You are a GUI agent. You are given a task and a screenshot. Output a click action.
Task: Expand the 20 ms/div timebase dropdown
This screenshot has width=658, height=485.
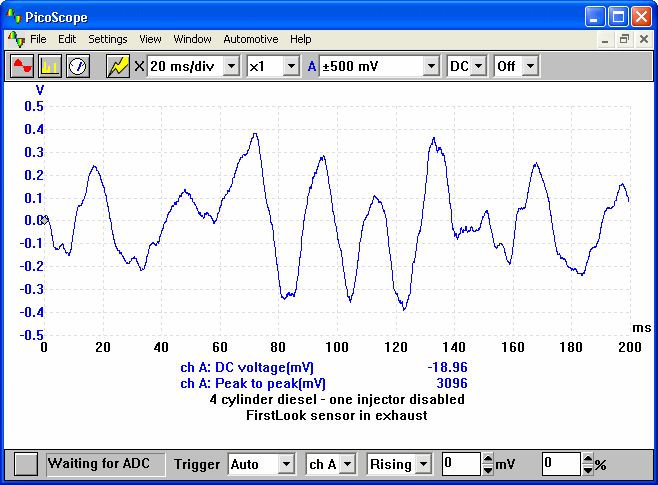231,66
